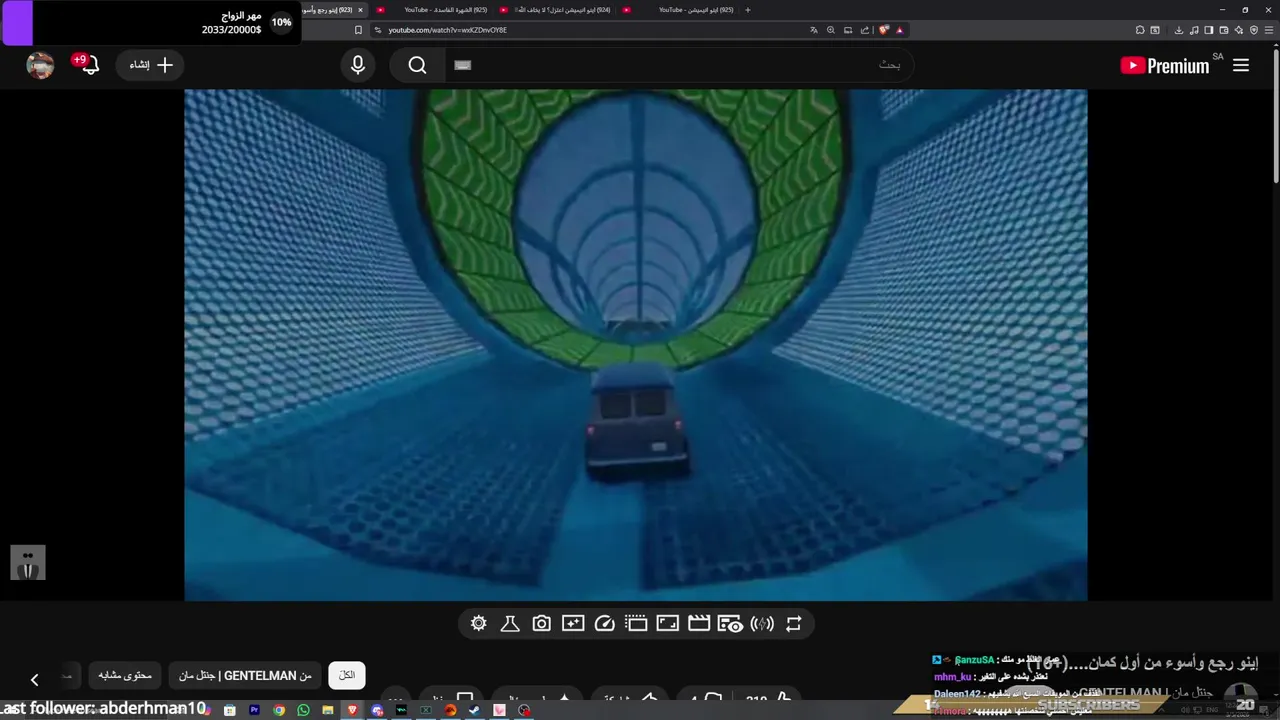Screen dimensions: 1280x720
Task: Click the sparkle filters icon below video
Action: 573,624
